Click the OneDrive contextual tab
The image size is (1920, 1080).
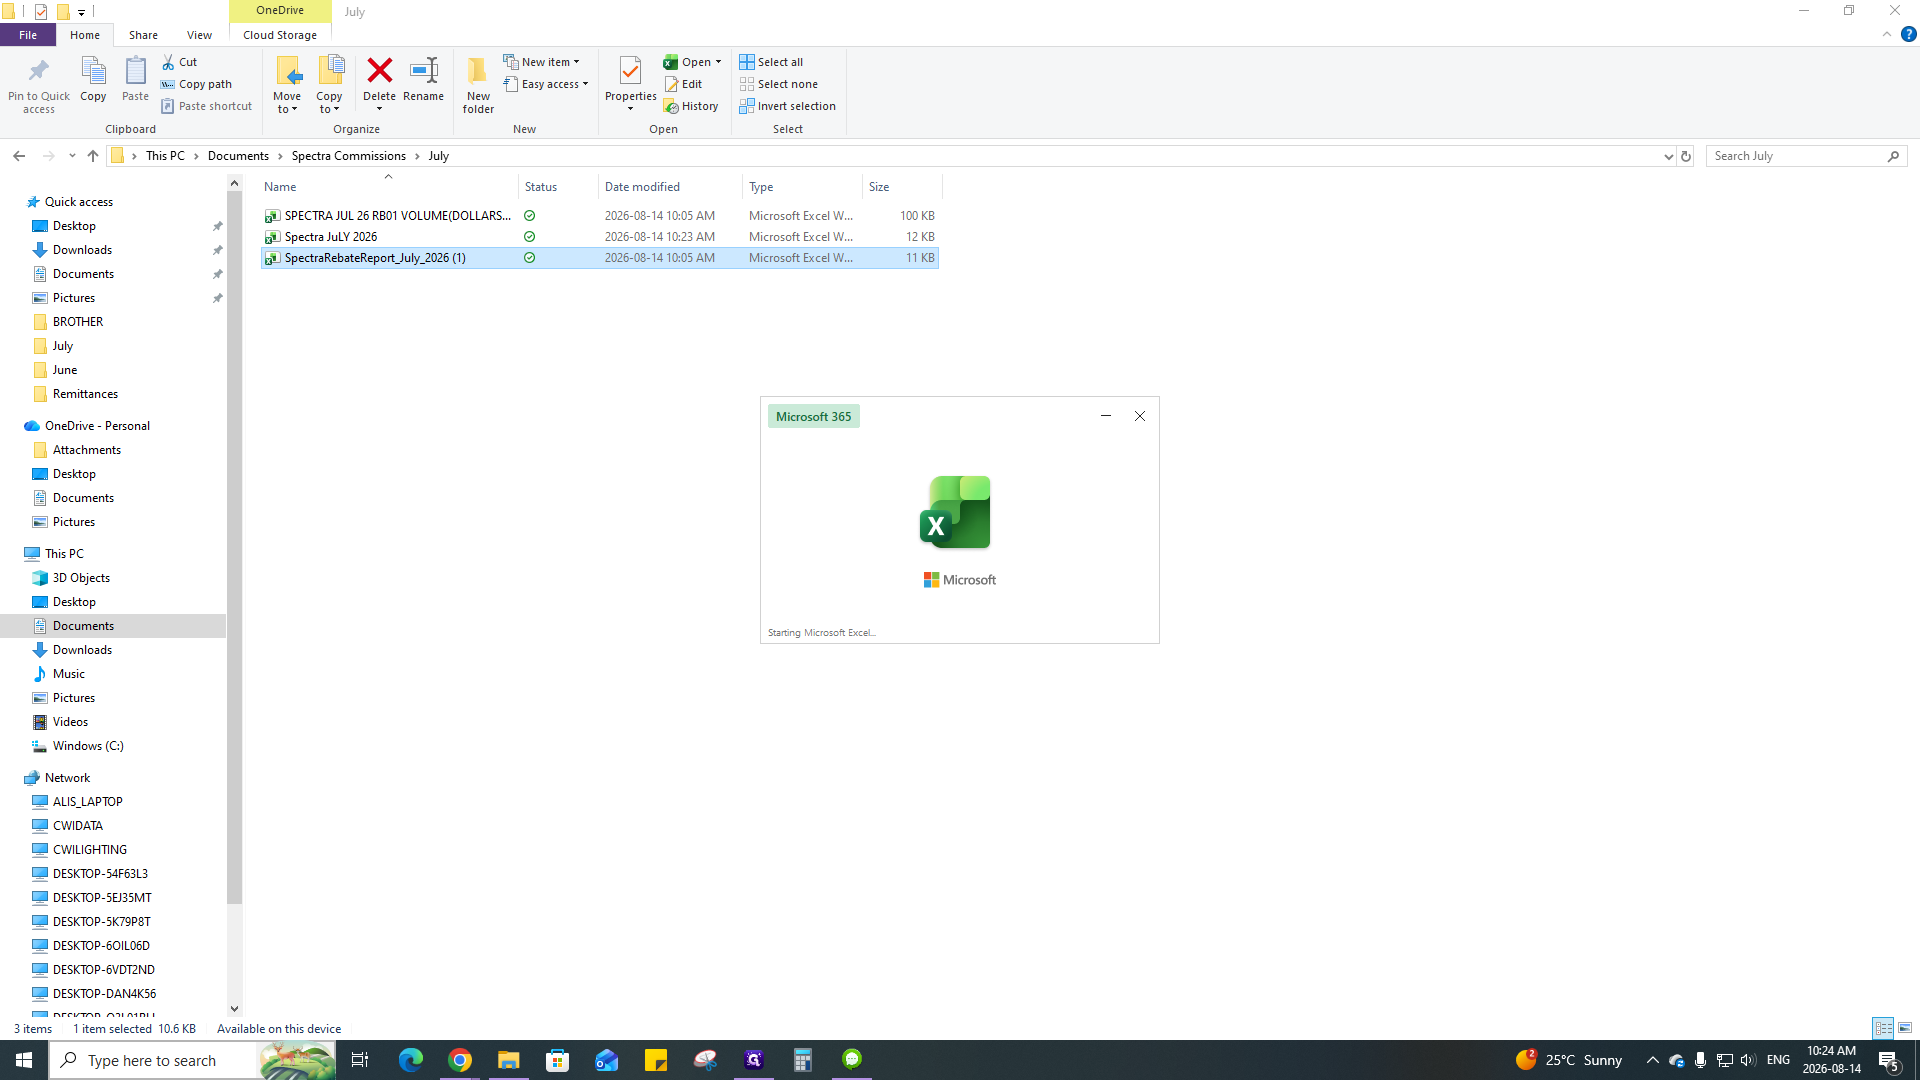tap(280, 11)
